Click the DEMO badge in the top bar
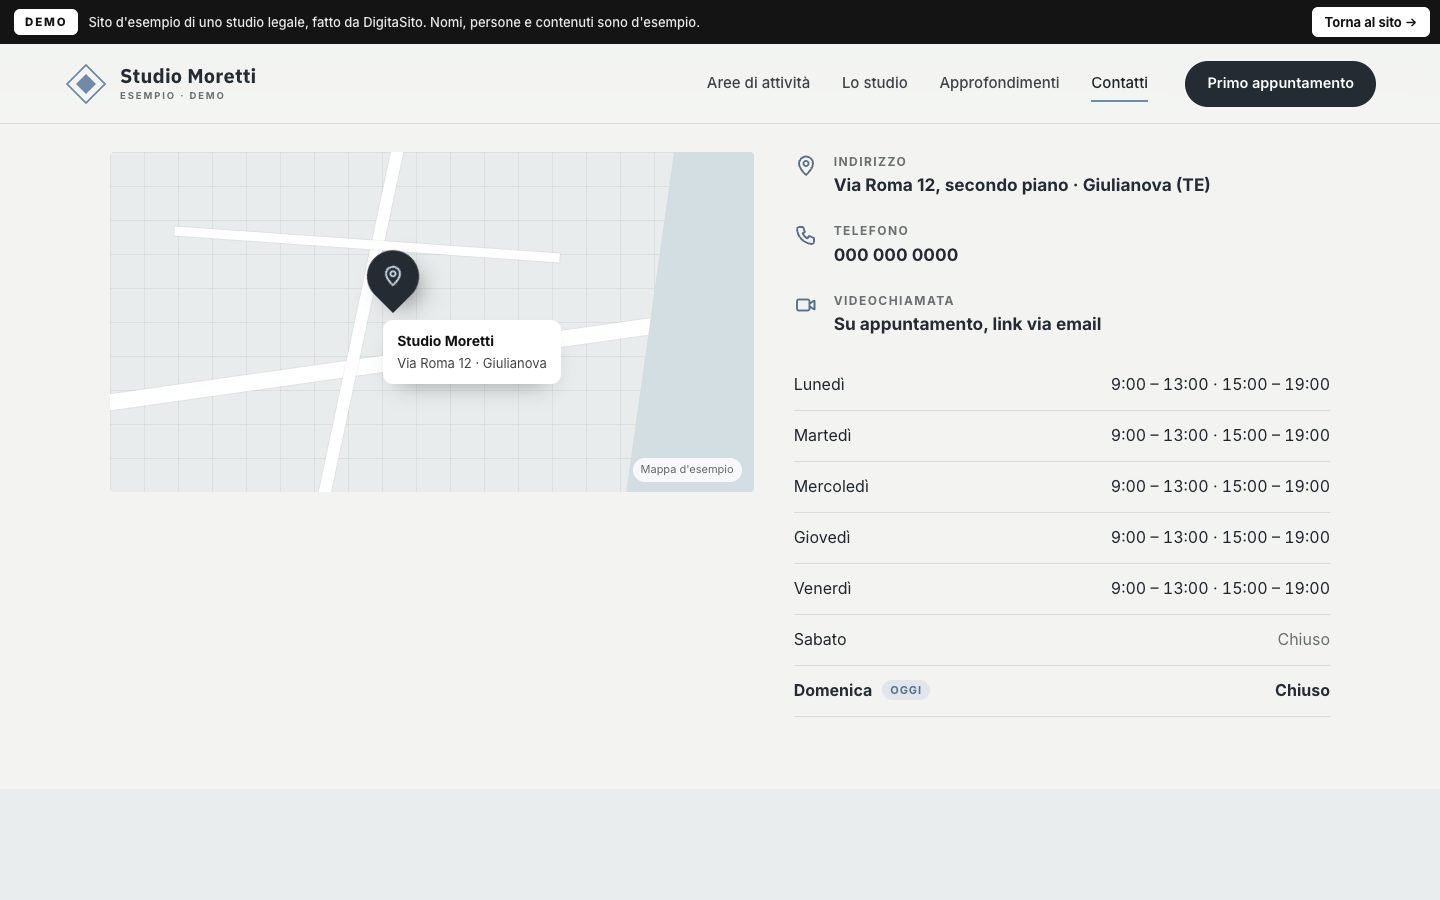Image resolution: width=1440 pixels, height=900 pixels. tap(46, 22)
